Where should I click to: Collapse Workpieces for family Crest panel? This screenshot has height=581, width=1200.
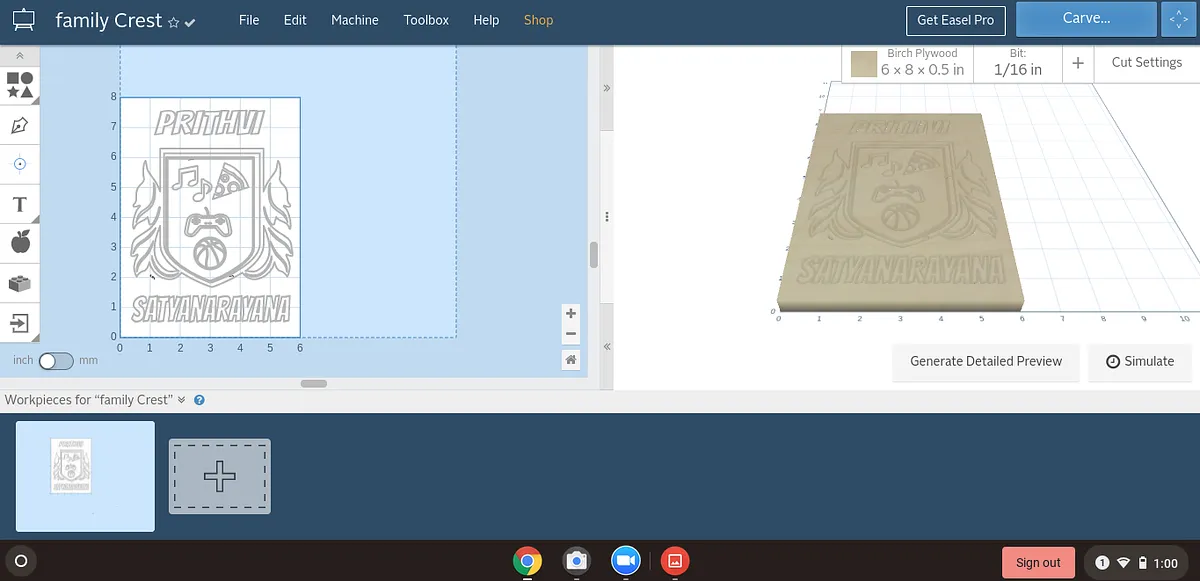(181, 400)
